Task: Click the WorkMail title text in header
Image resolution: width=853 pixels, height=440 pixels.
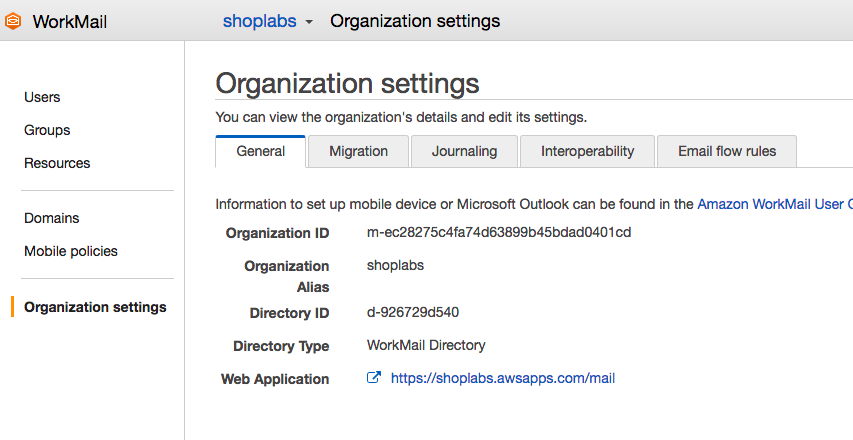Action: [70, 22]
